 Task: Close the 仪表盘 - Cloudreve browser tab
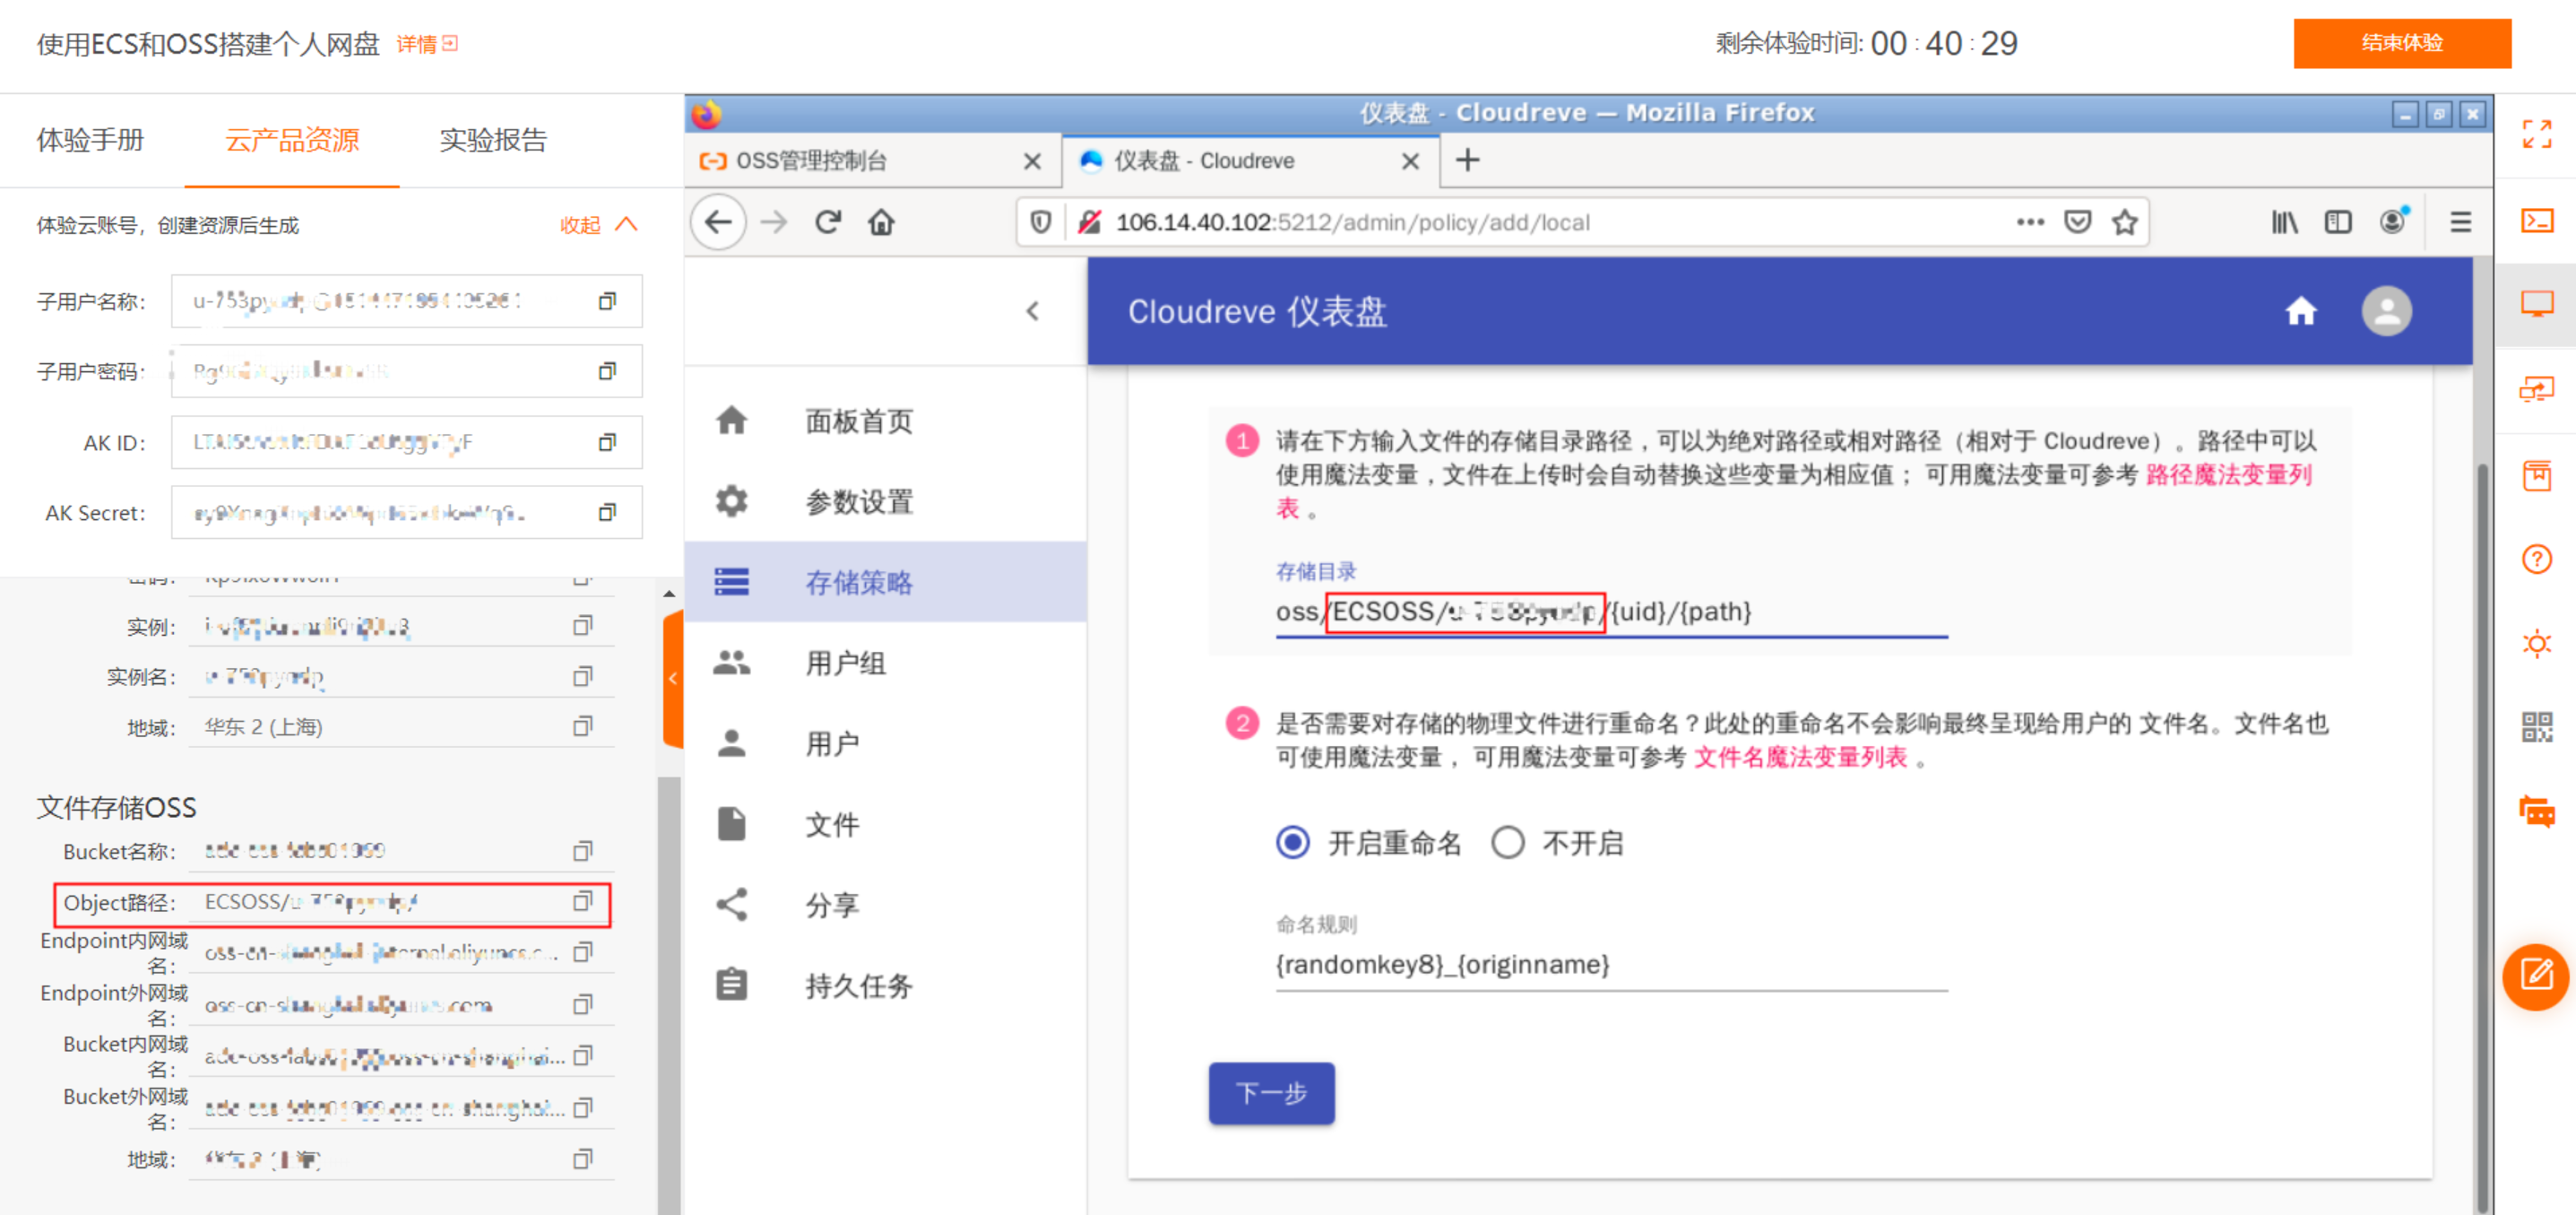click(x=1410, y=161)
